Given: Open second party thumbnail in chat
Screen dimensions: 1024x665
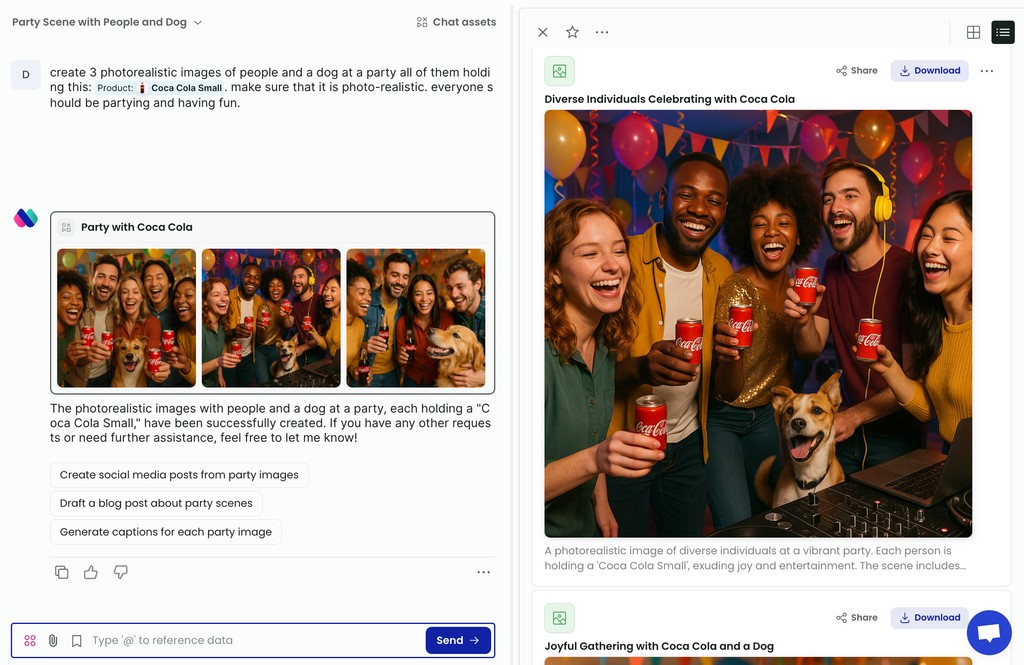Looking at the screenshot, I should 271,318.
